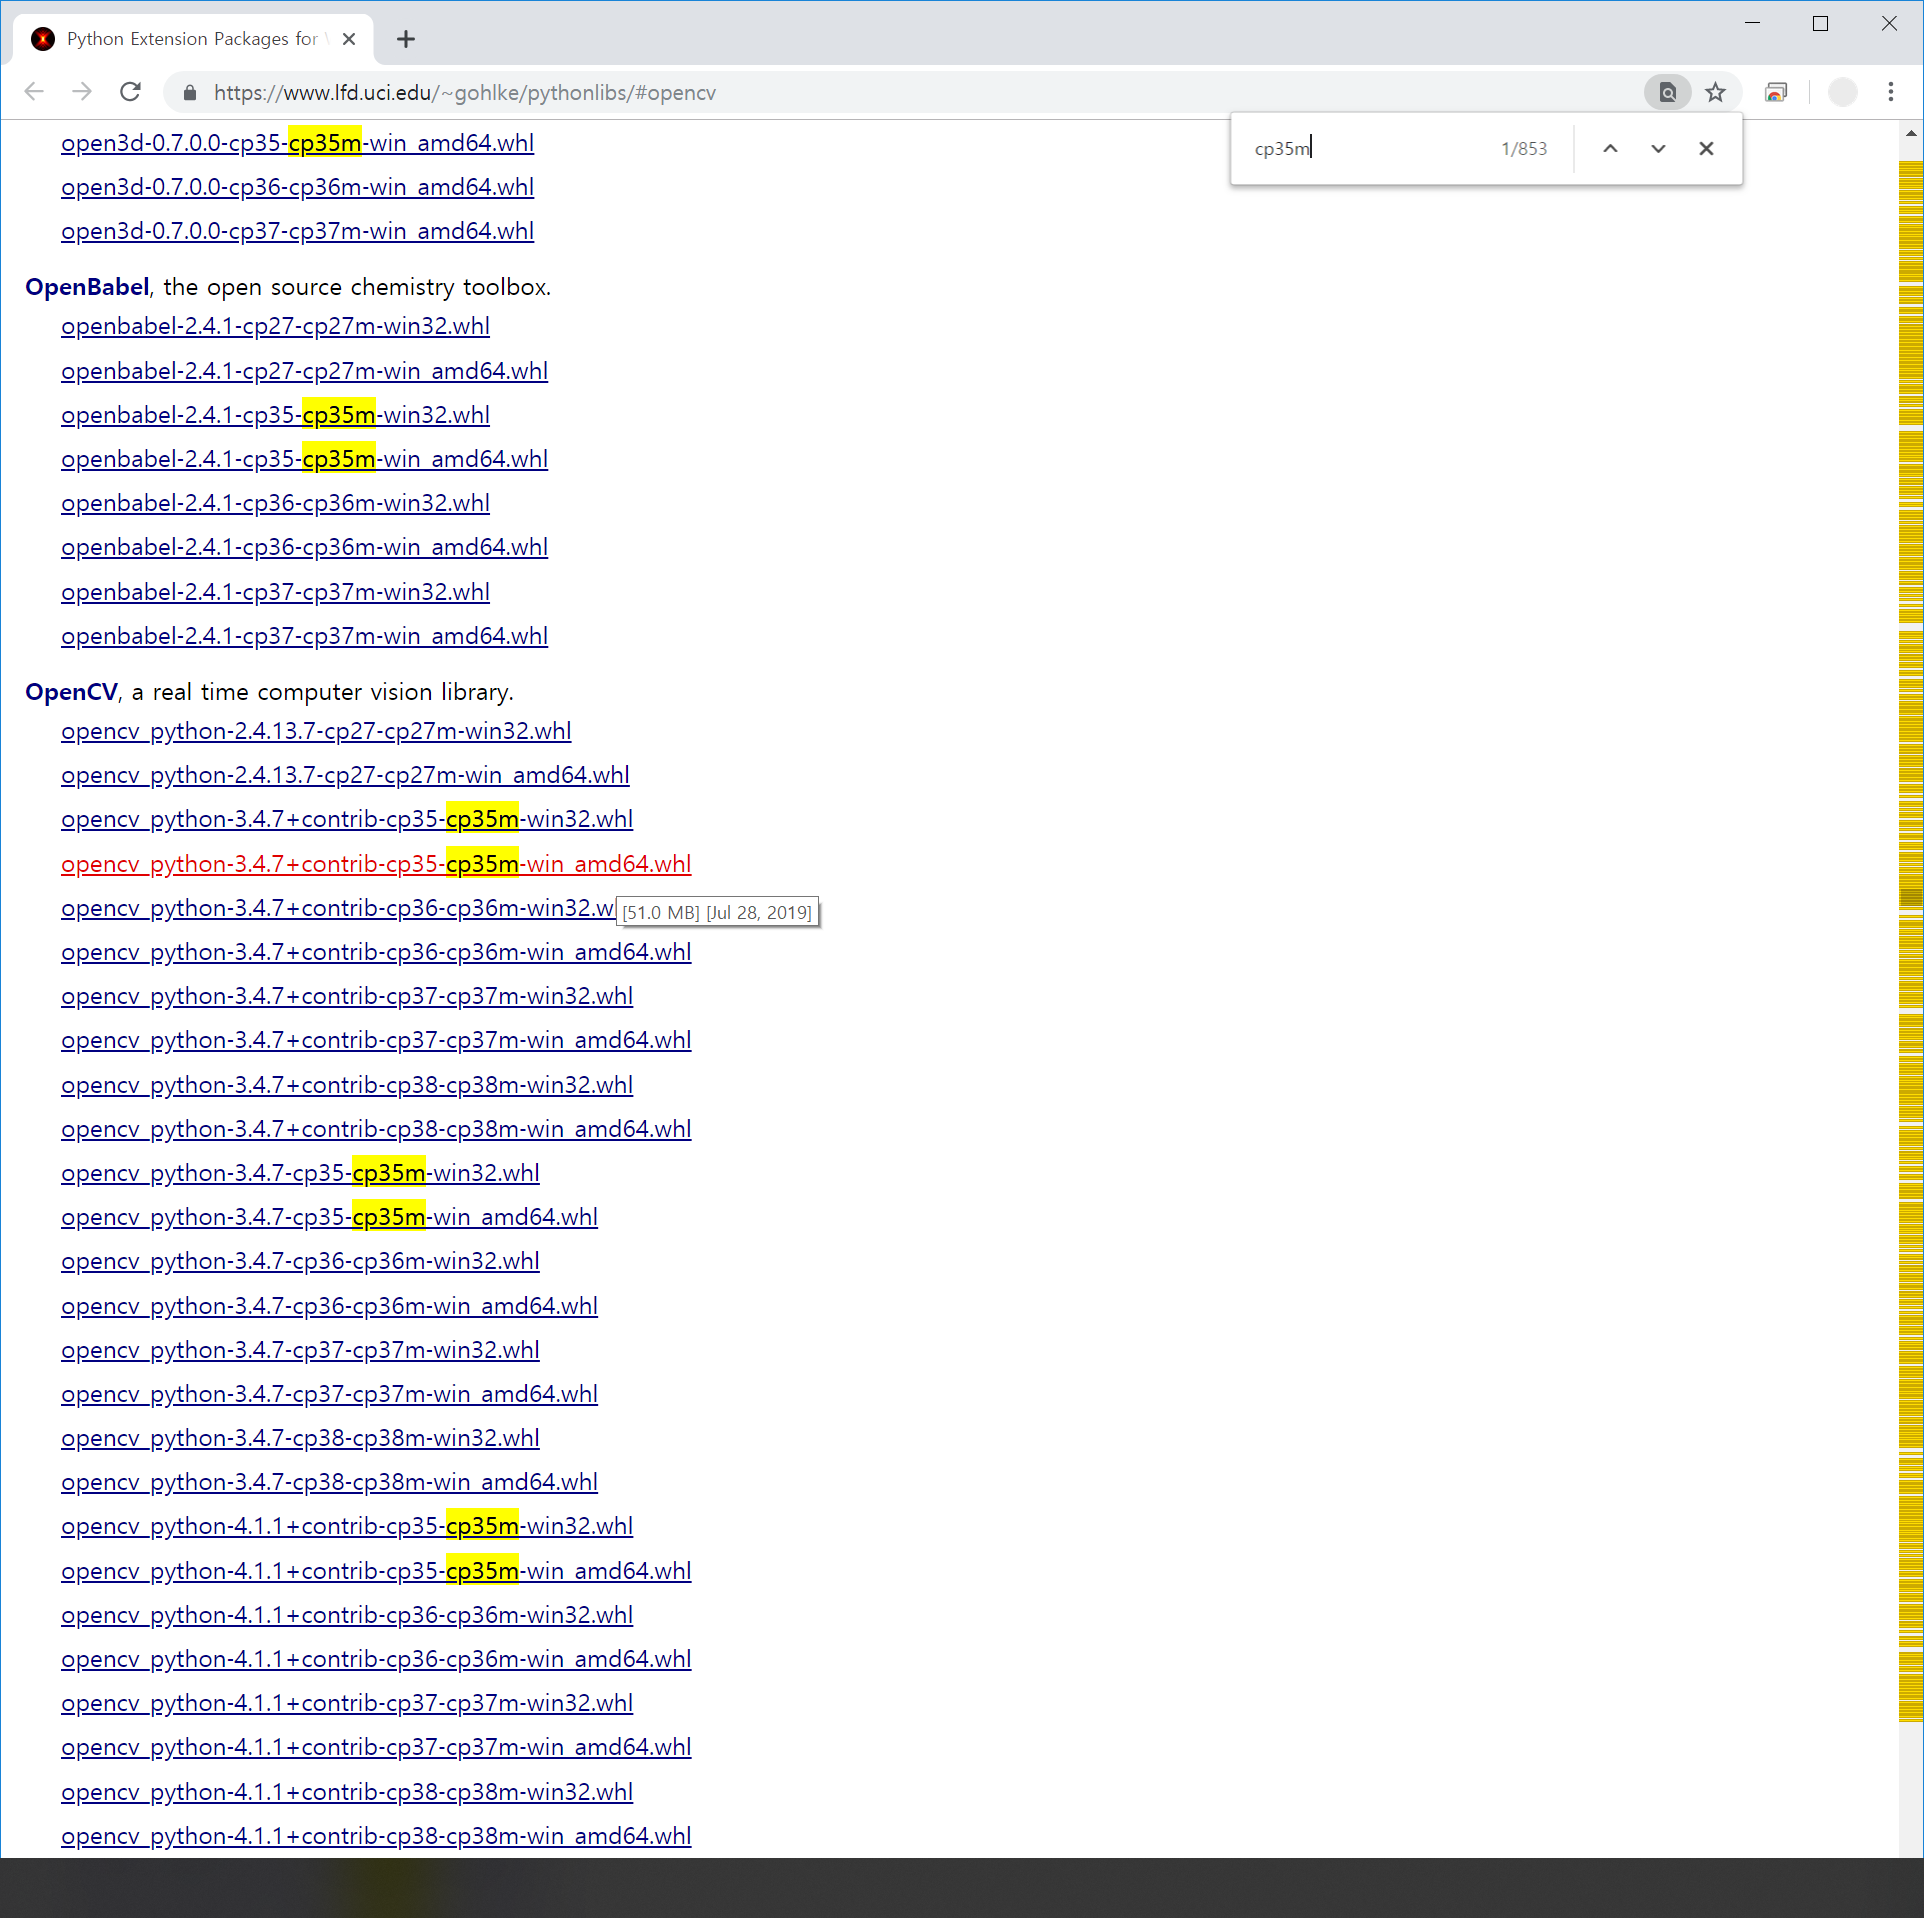
Task: Click the vertical scrollbar thumb
Action: click(1910, 897)
